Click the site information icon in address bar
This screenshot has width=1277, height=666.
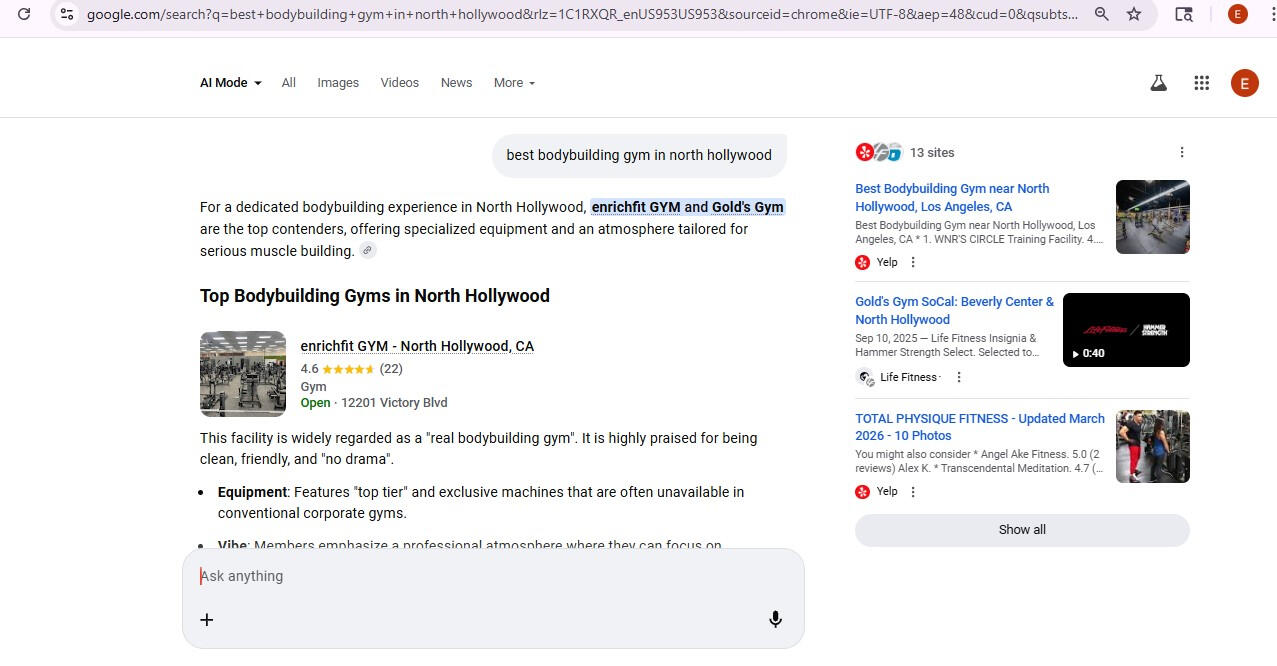click(66, 14)
